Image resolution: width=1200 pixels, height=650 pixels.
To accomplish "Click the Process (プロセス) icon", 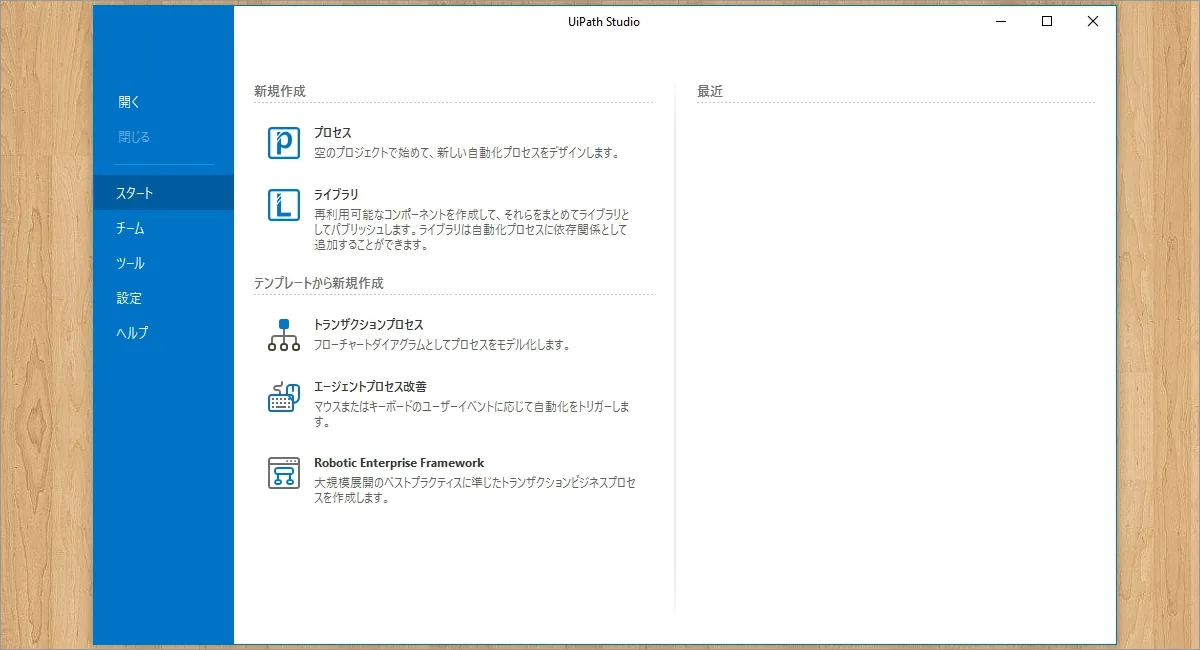I will click(284, 143).
